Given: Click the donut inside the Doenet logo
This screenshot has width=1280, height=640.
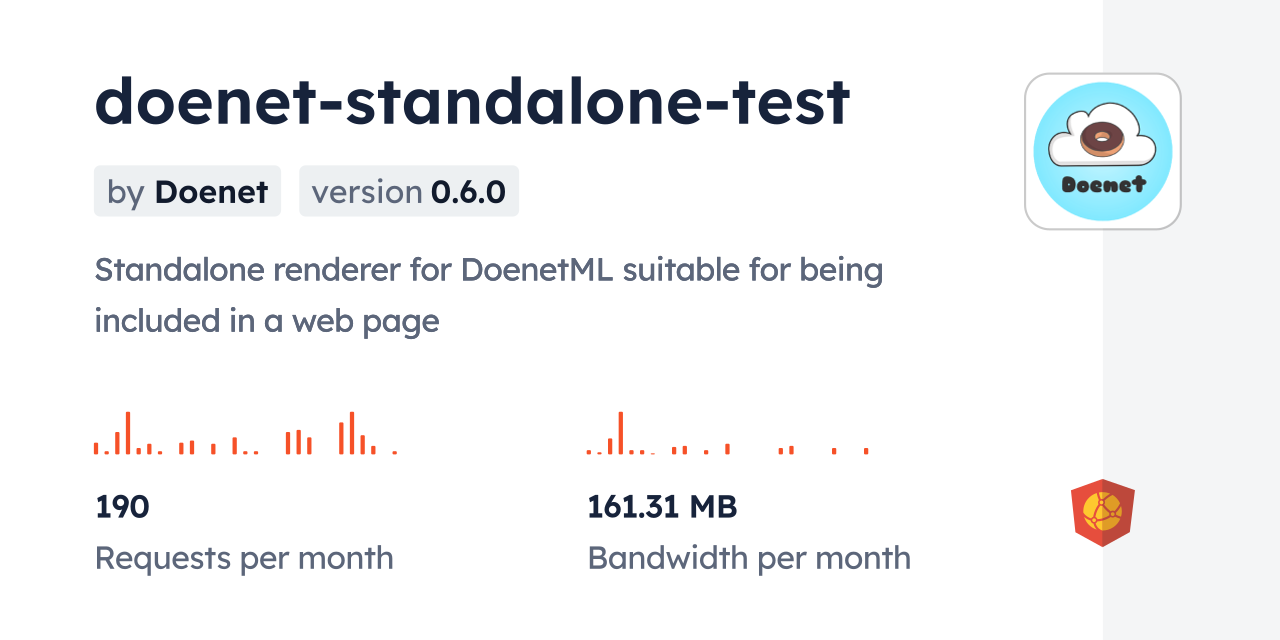Looking at the screenshot, I should pyautogui.click(x=1102, y=139).
